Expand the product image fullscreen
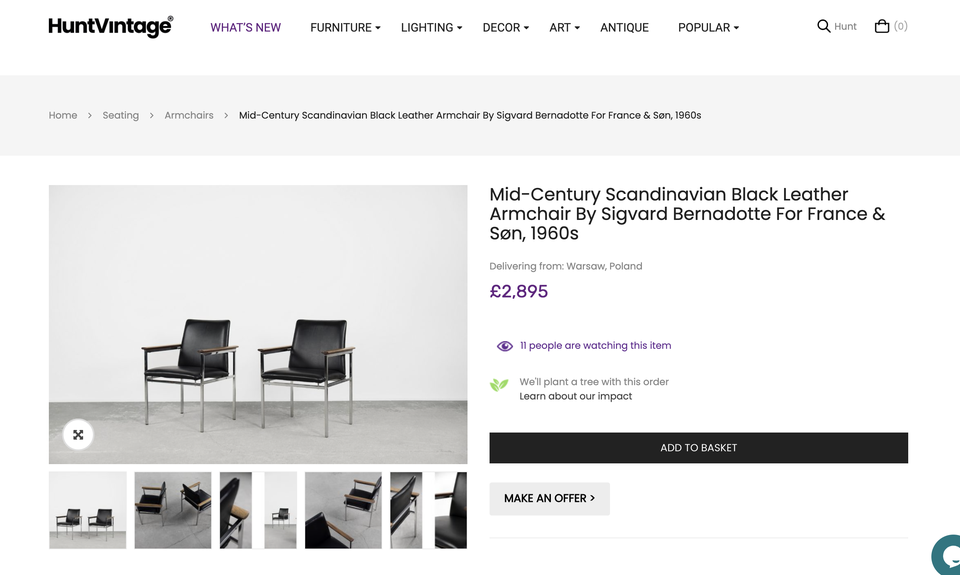 click(x=78, y=435)
